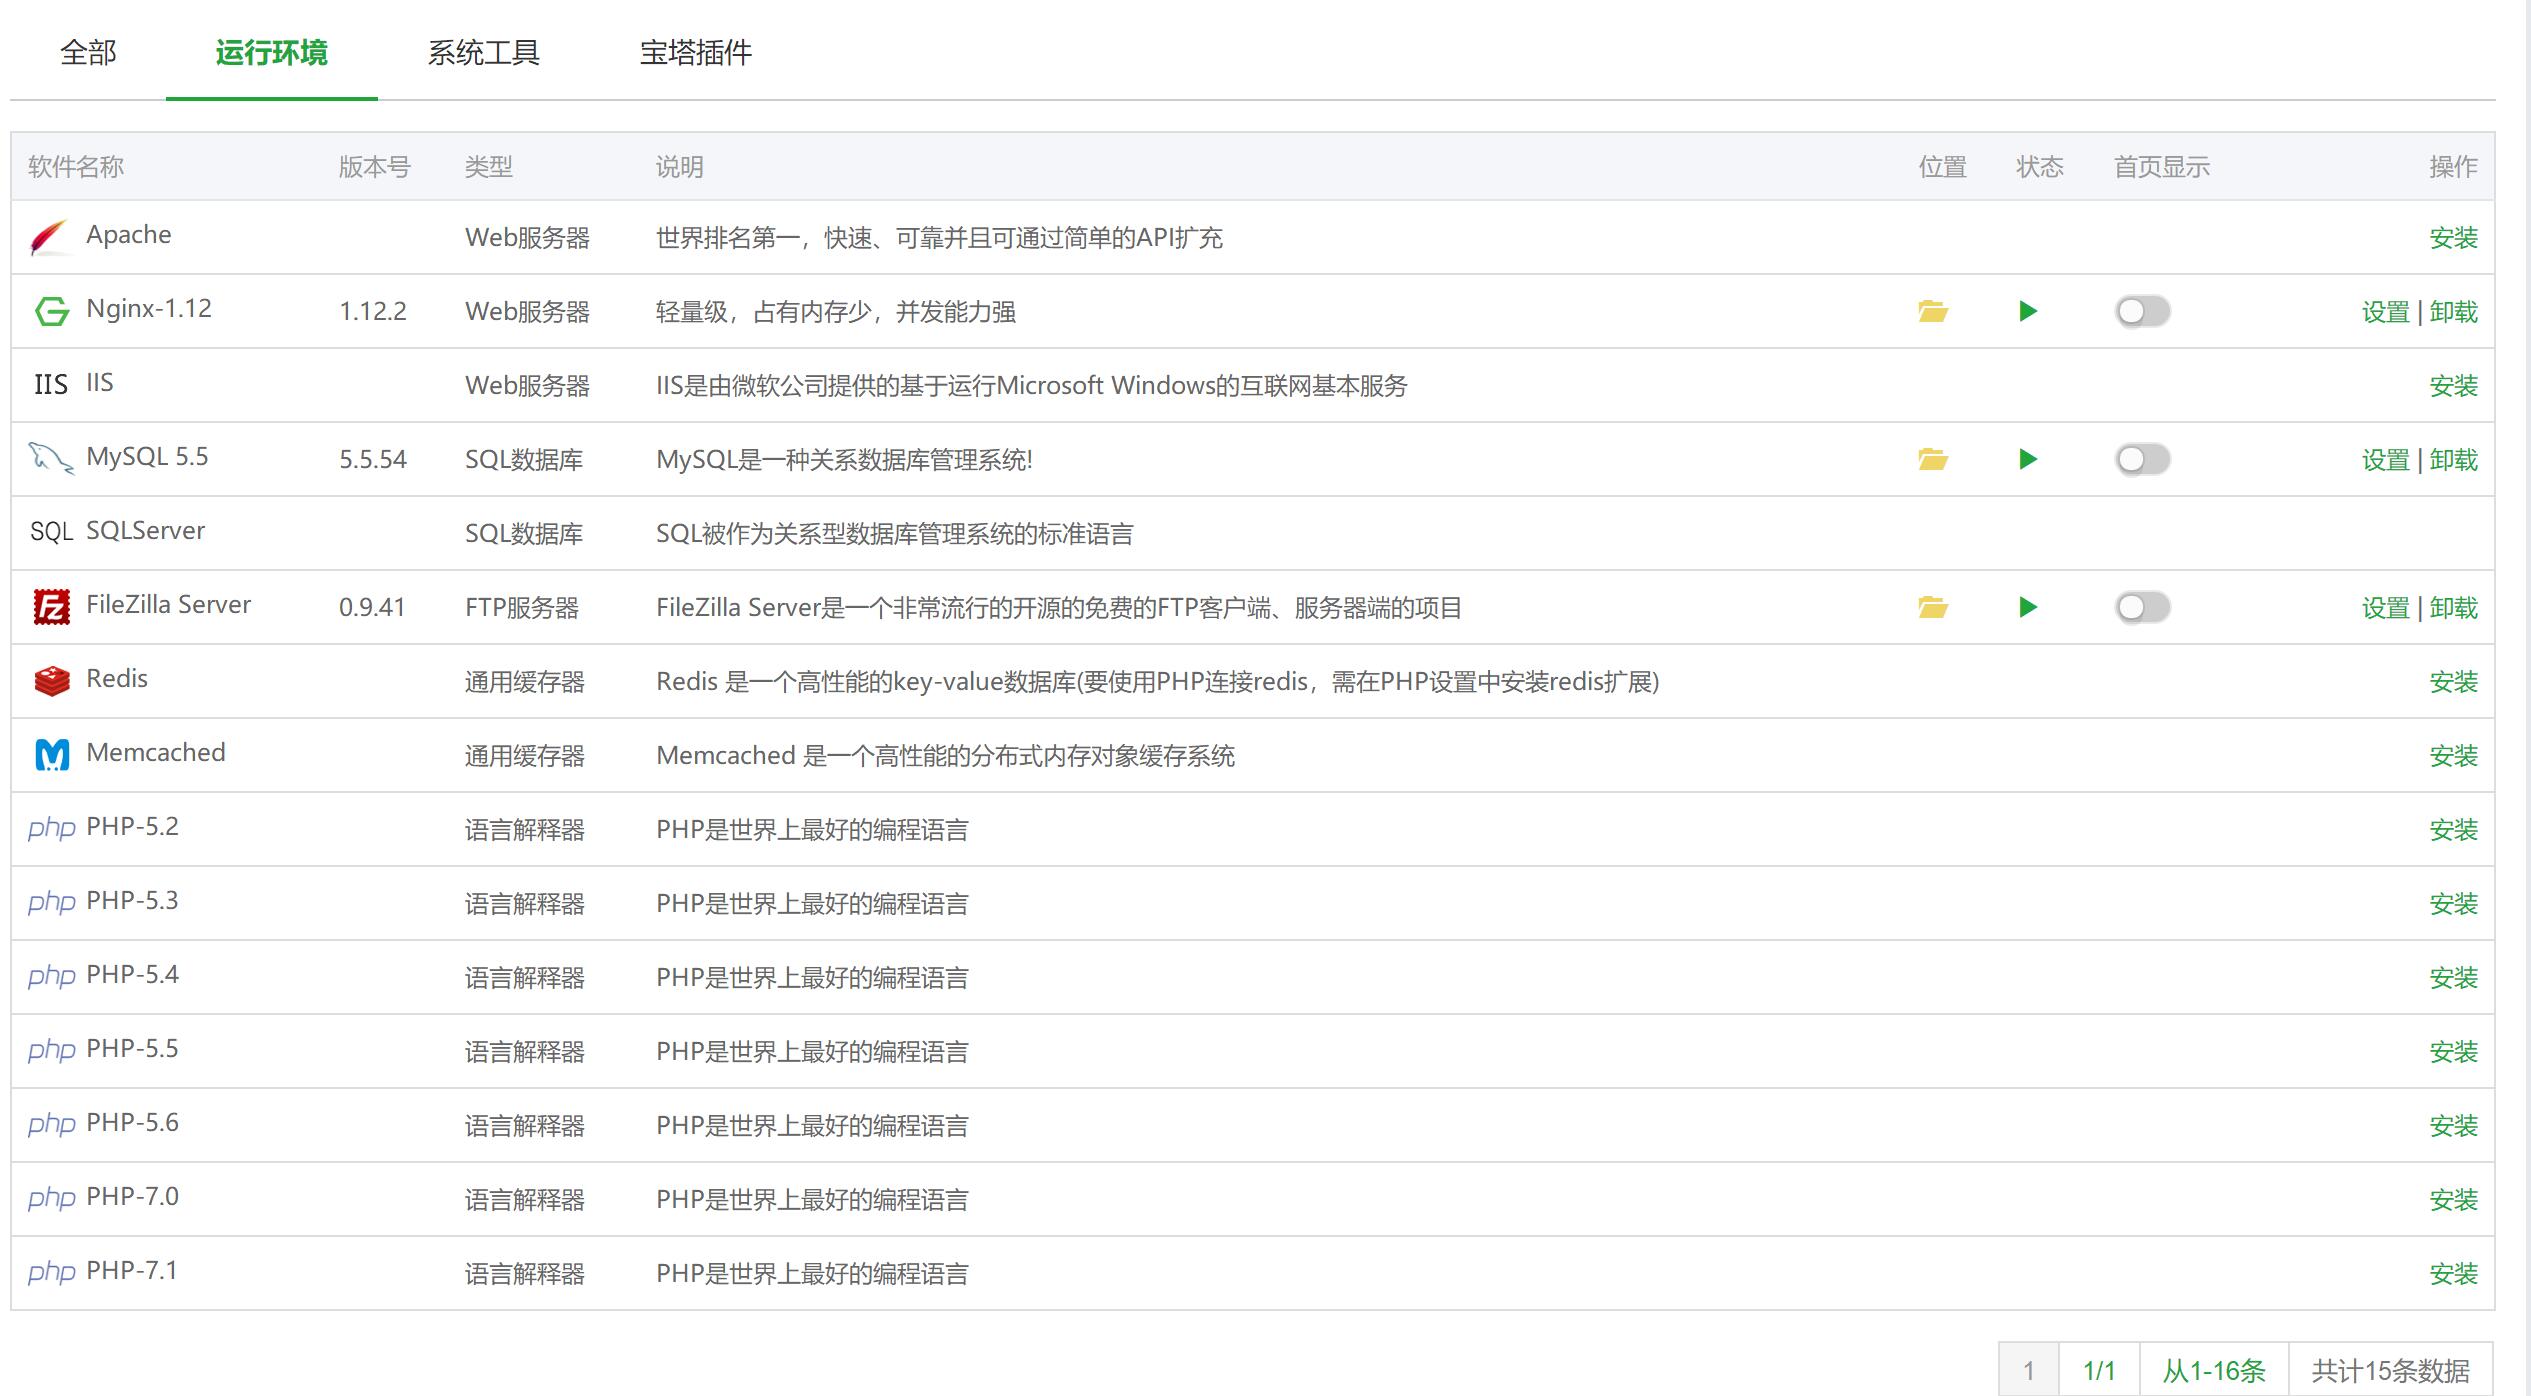Install Apache via 安装 link
This screenshot has height=1396, width=2531.
(x=2454, y=238)
